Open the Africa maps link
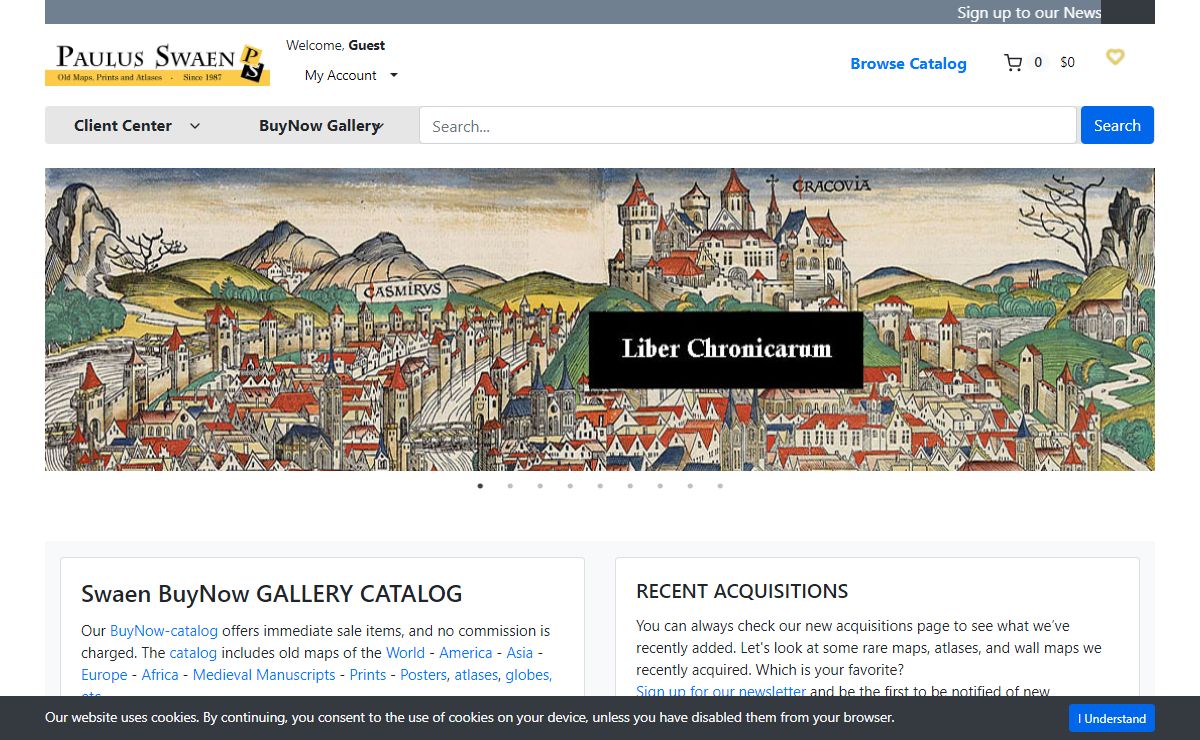The width and height of the screenshot is (1200, 740). pyautogui.click(x=160, y=675)
